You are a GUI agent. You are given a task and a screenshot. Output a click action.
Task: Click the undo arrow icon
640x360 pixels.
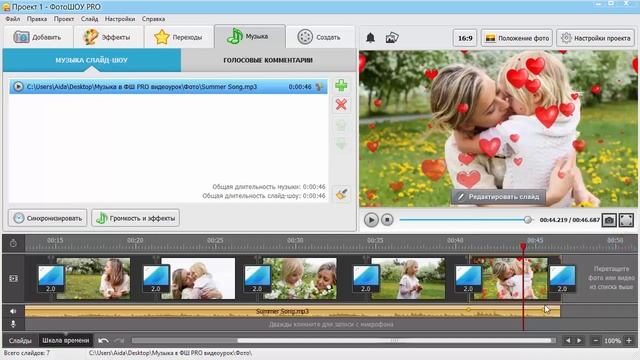click(103, 340)
